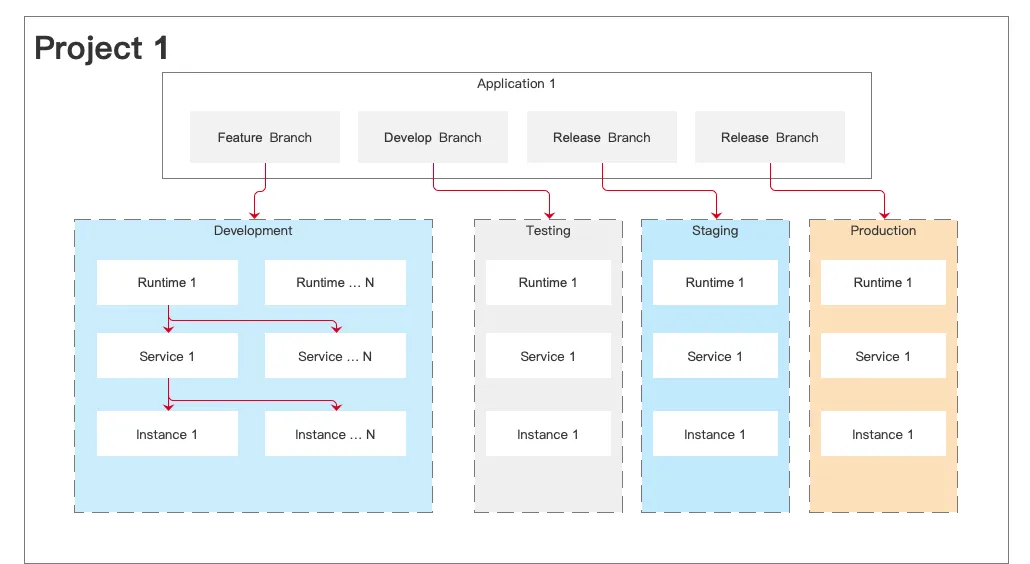Click Service 1 inside the Development panel

point(167,357)
